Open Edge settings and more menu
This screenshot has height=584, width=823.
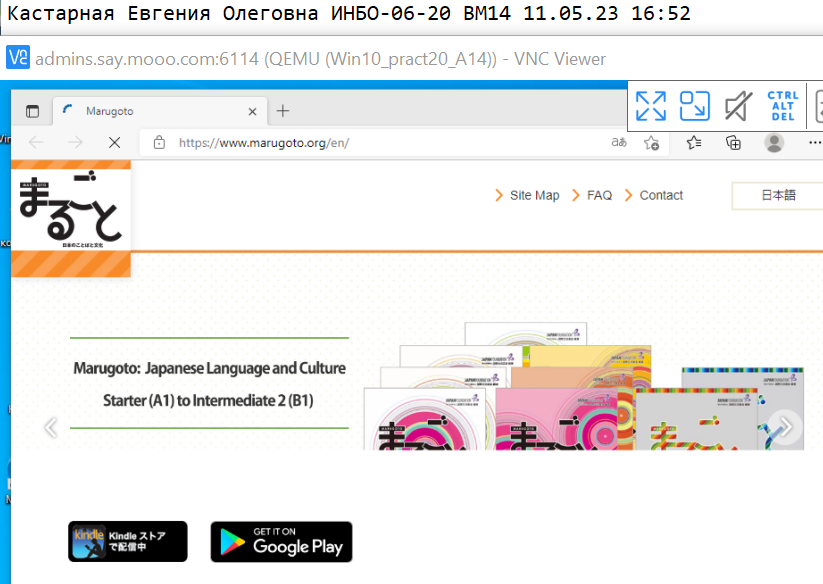point(815,142)
